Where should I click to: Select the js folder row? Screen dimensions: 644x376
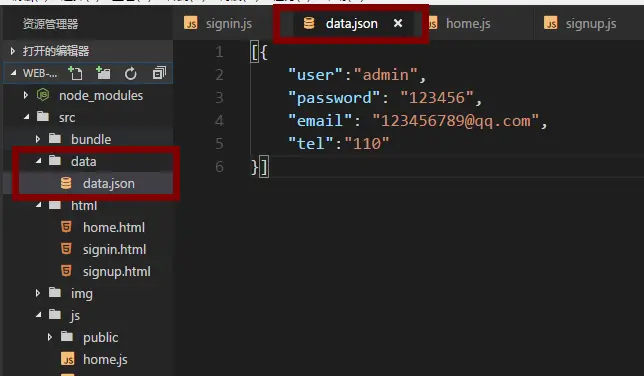(88, 315)
